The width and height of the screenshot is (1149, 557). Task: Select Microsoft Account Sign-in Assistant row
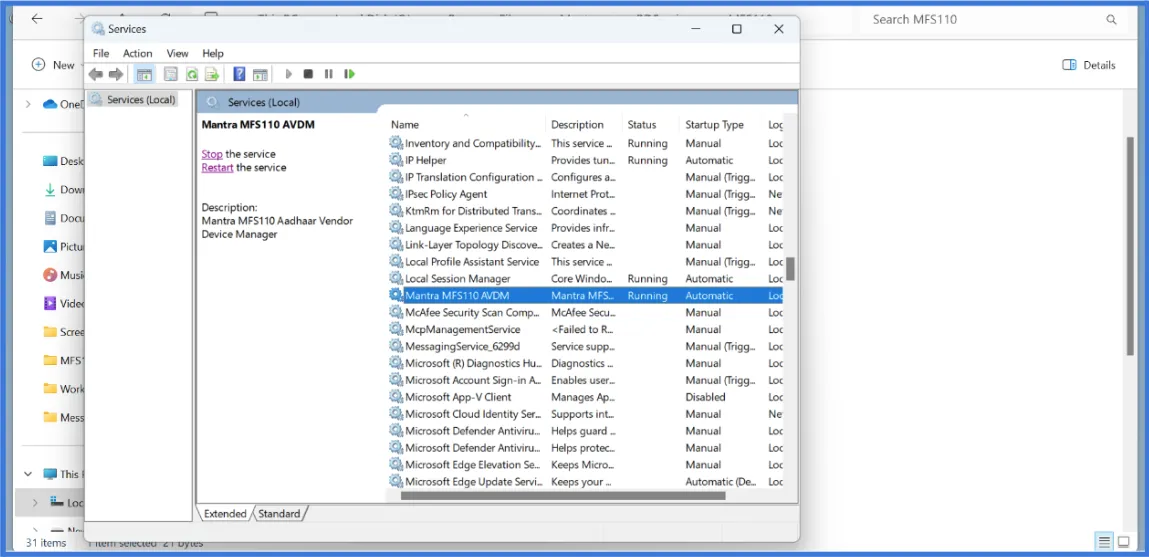(x=585, y=380)
